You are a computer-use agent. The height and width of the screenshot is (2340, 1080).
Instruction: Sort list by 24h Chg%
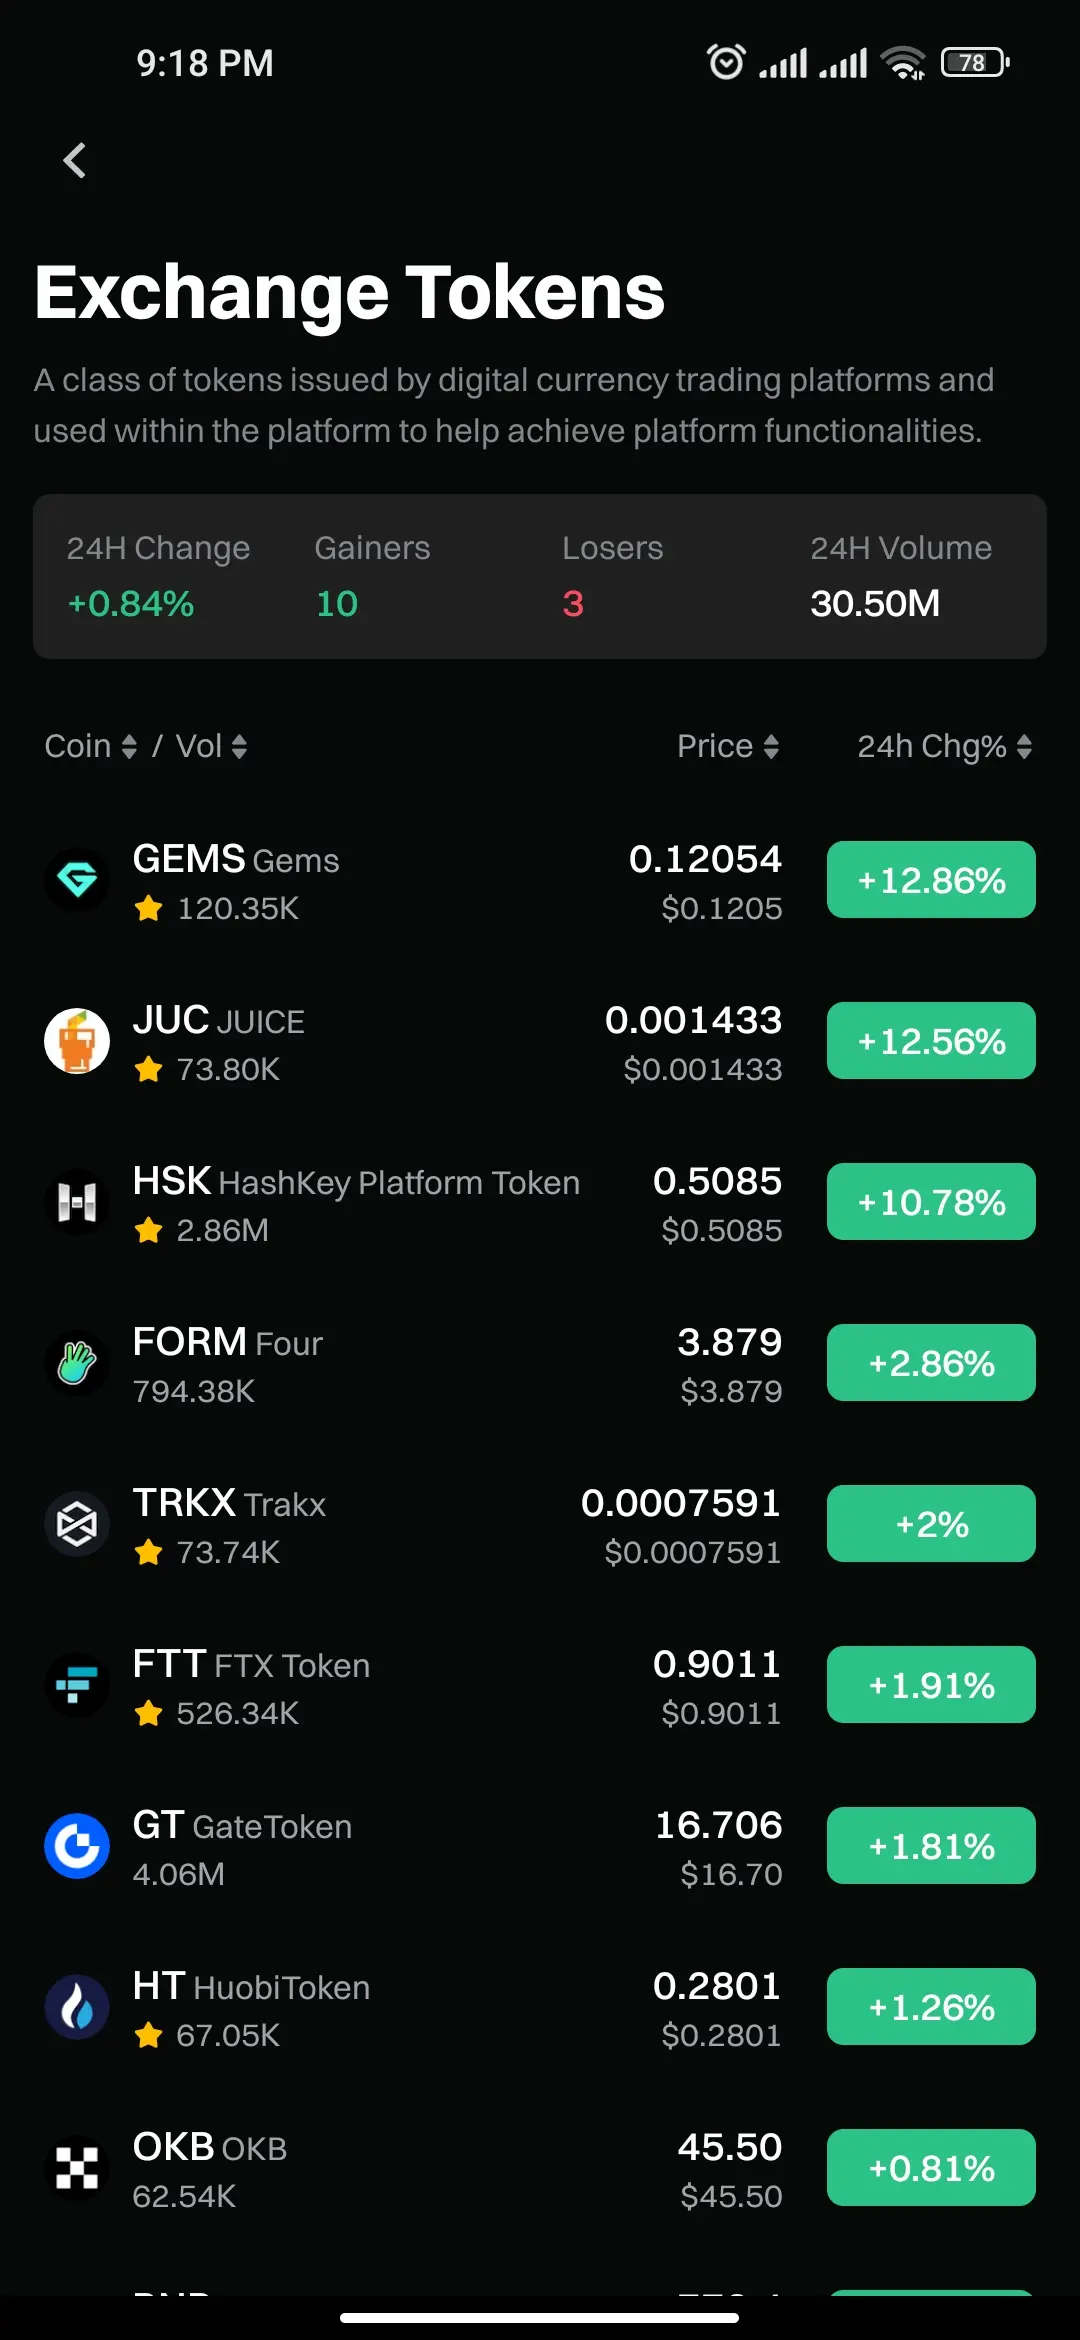point(944,746)
